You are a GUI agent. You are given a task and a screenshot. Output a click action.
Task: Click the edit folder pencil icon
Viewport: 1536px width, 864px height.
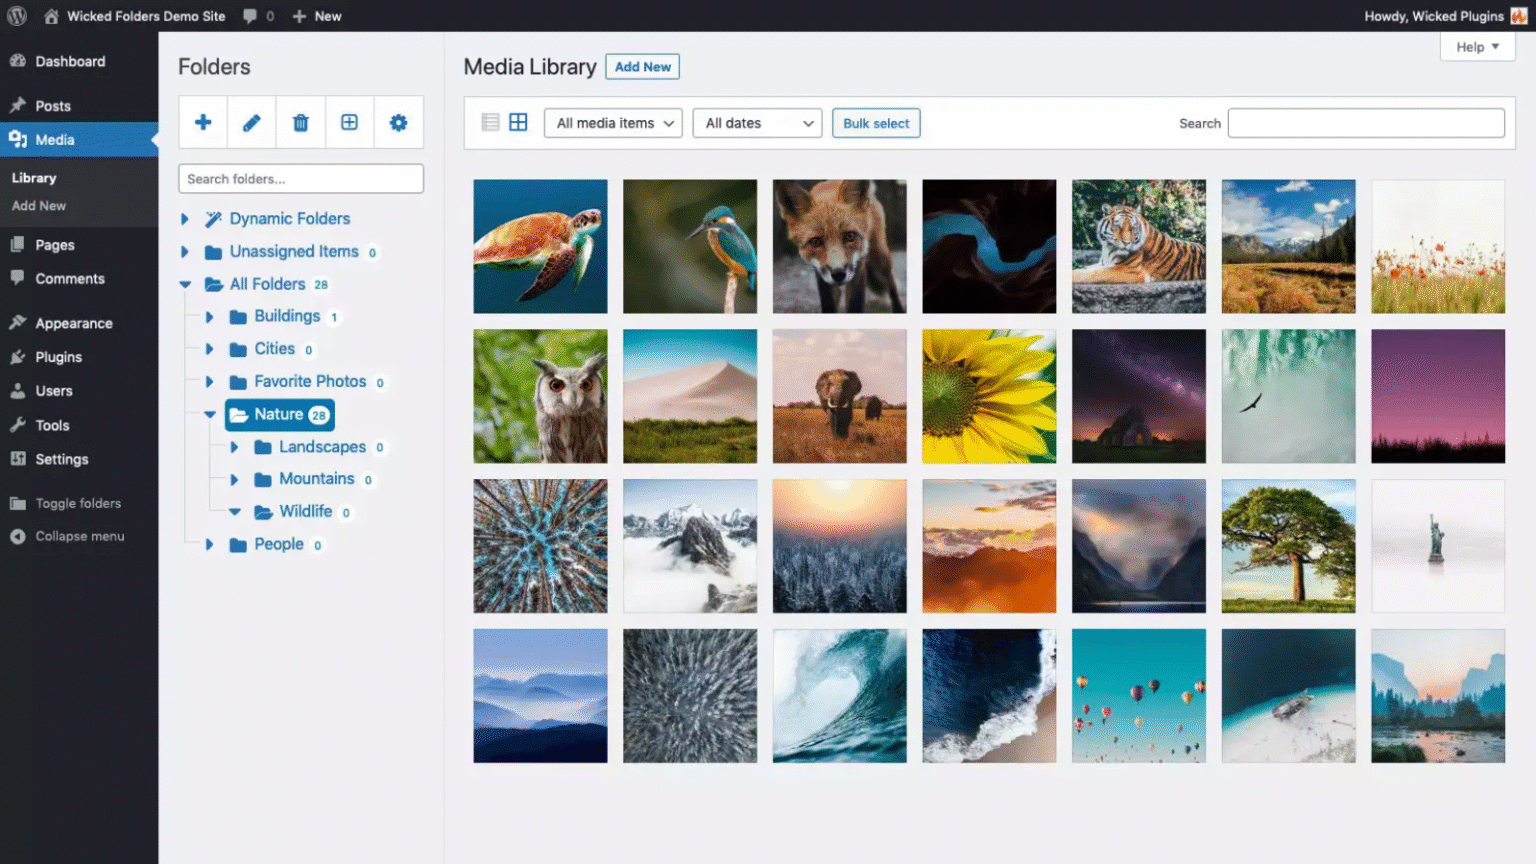(252, 122)
